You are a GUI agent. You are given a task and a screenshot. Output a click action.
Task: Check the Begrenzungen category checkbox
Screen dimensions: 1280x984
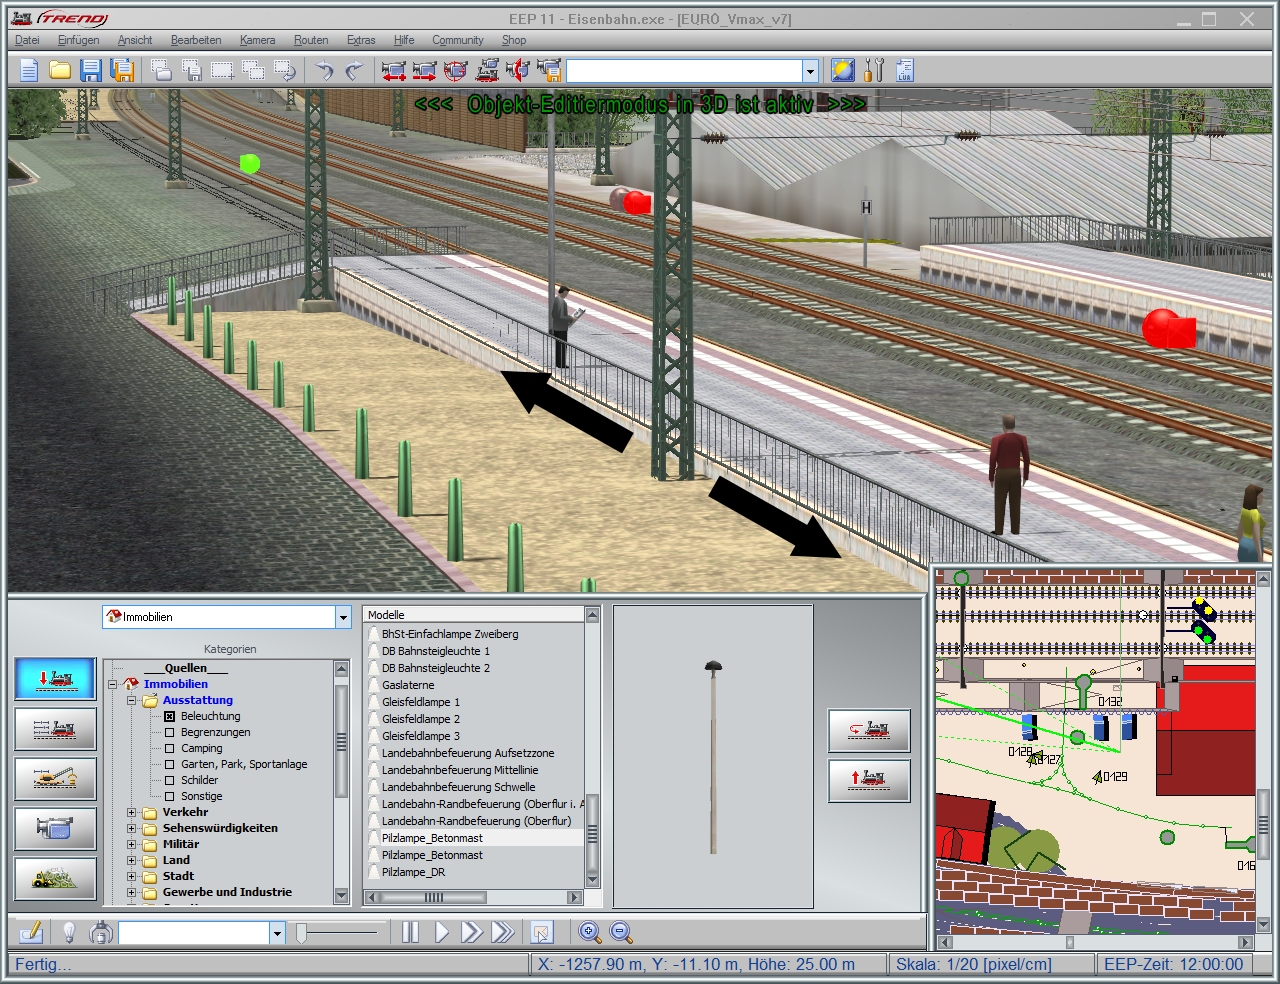(x=169, y=732)
